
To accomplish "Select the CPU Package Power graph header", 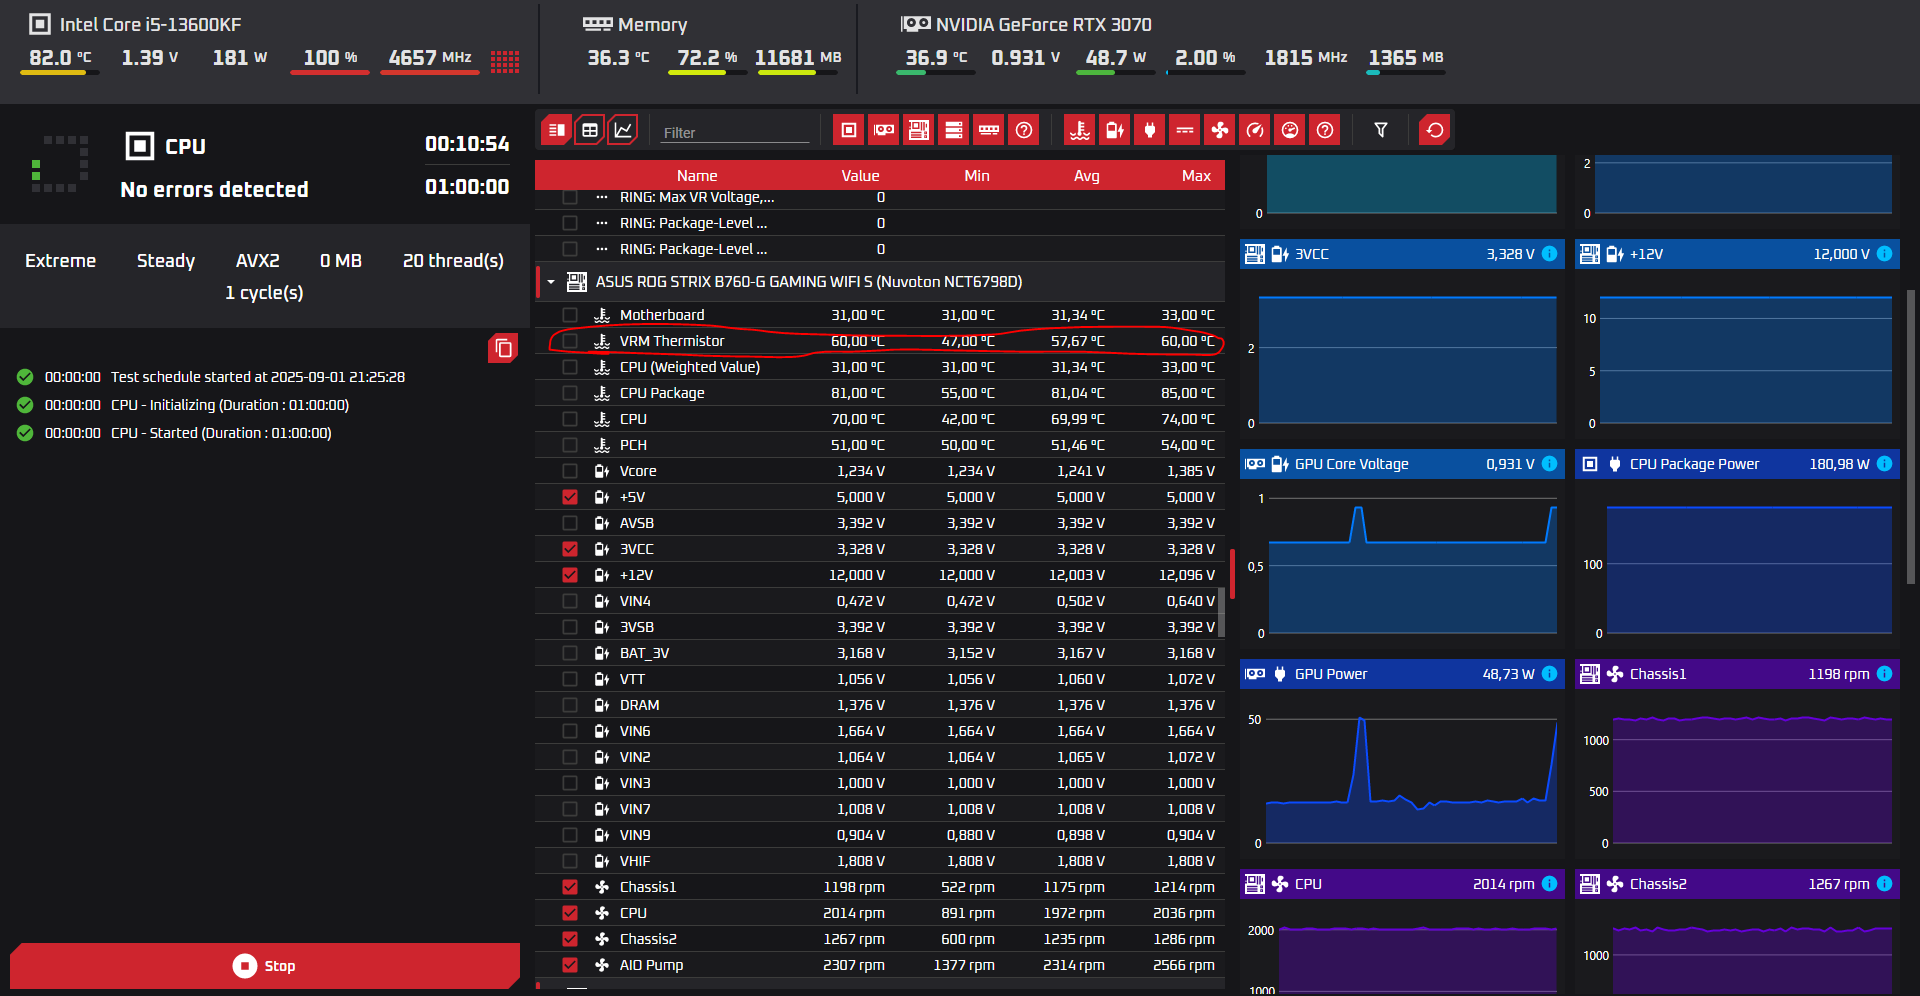I will pyautogui.click(x=1737, y=464).
